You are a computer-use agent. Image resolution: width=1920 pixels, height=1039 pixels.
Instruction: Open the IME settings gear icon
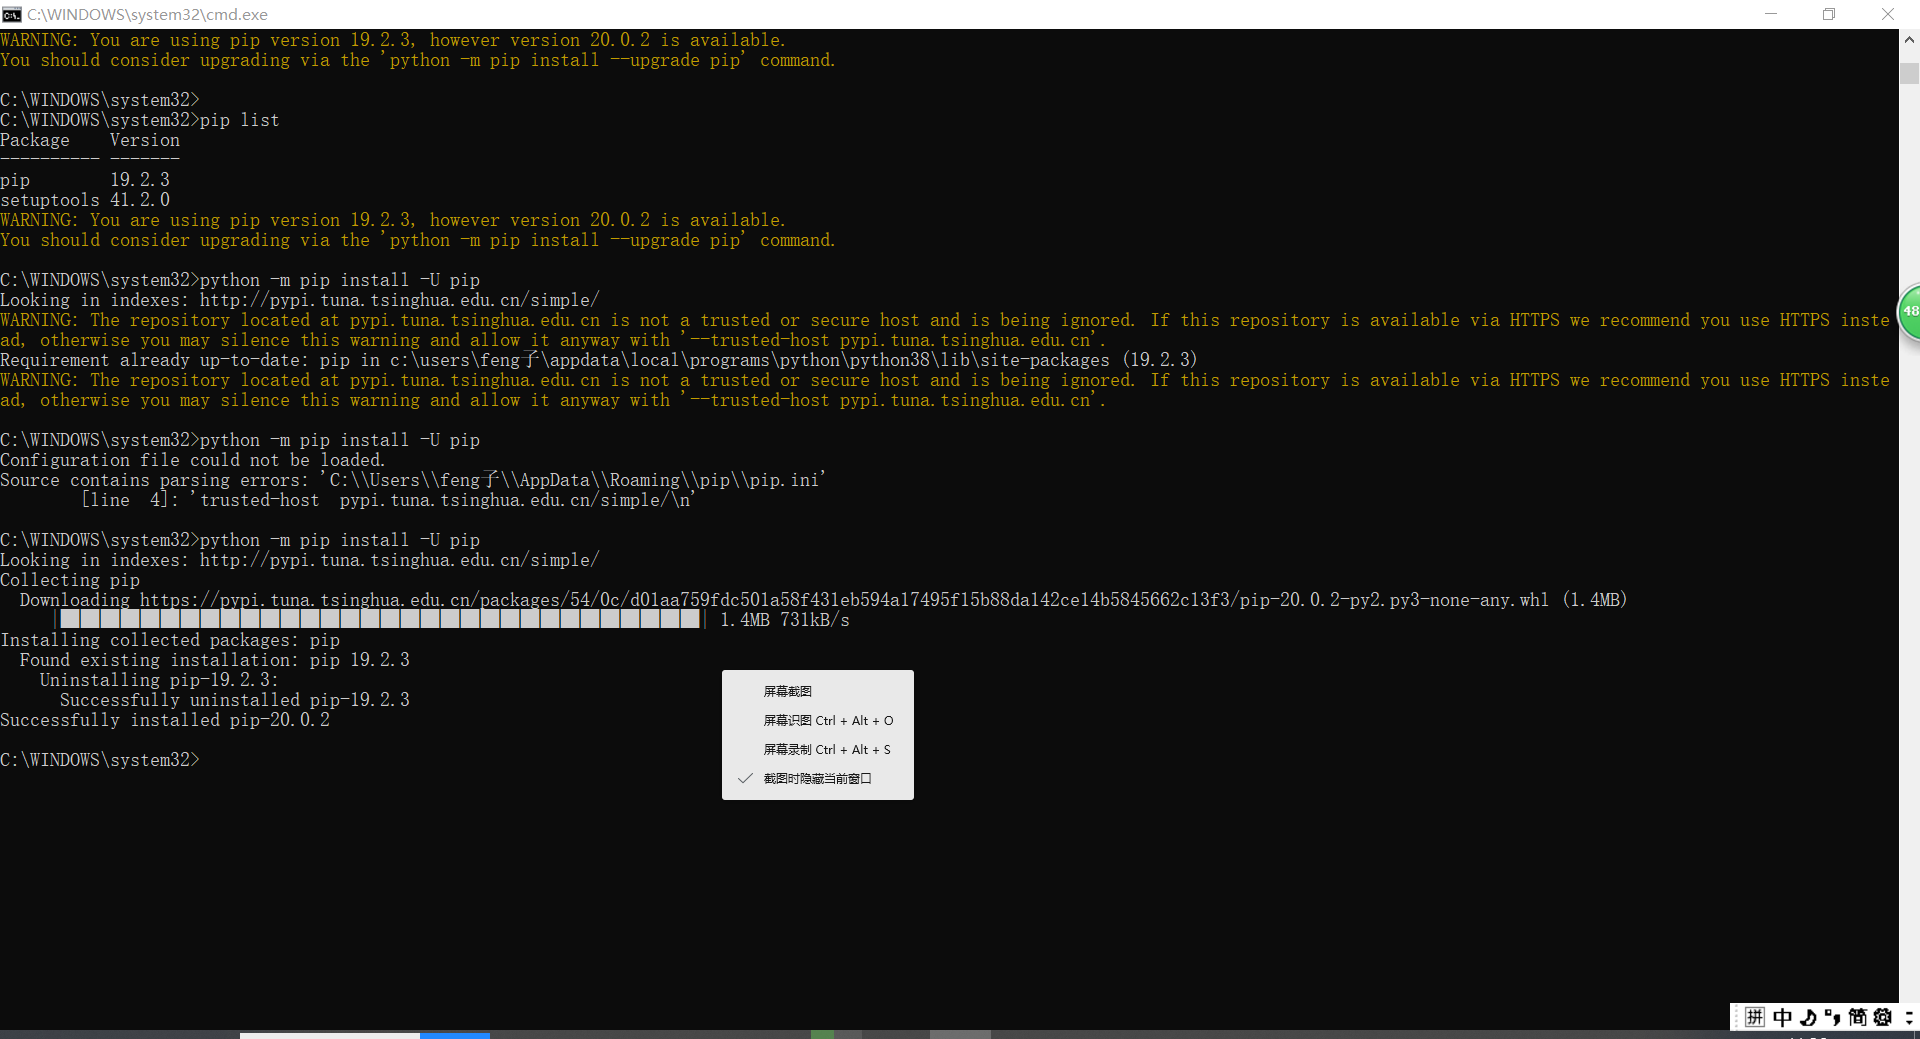(1884, 1017)
